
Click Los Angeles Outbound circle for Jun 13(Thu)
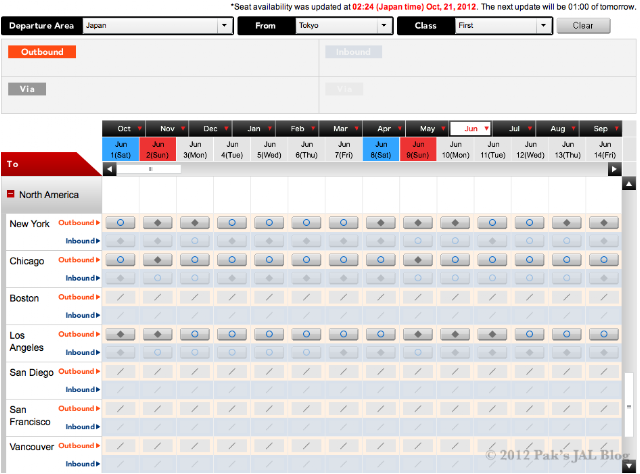coord(567,334)
